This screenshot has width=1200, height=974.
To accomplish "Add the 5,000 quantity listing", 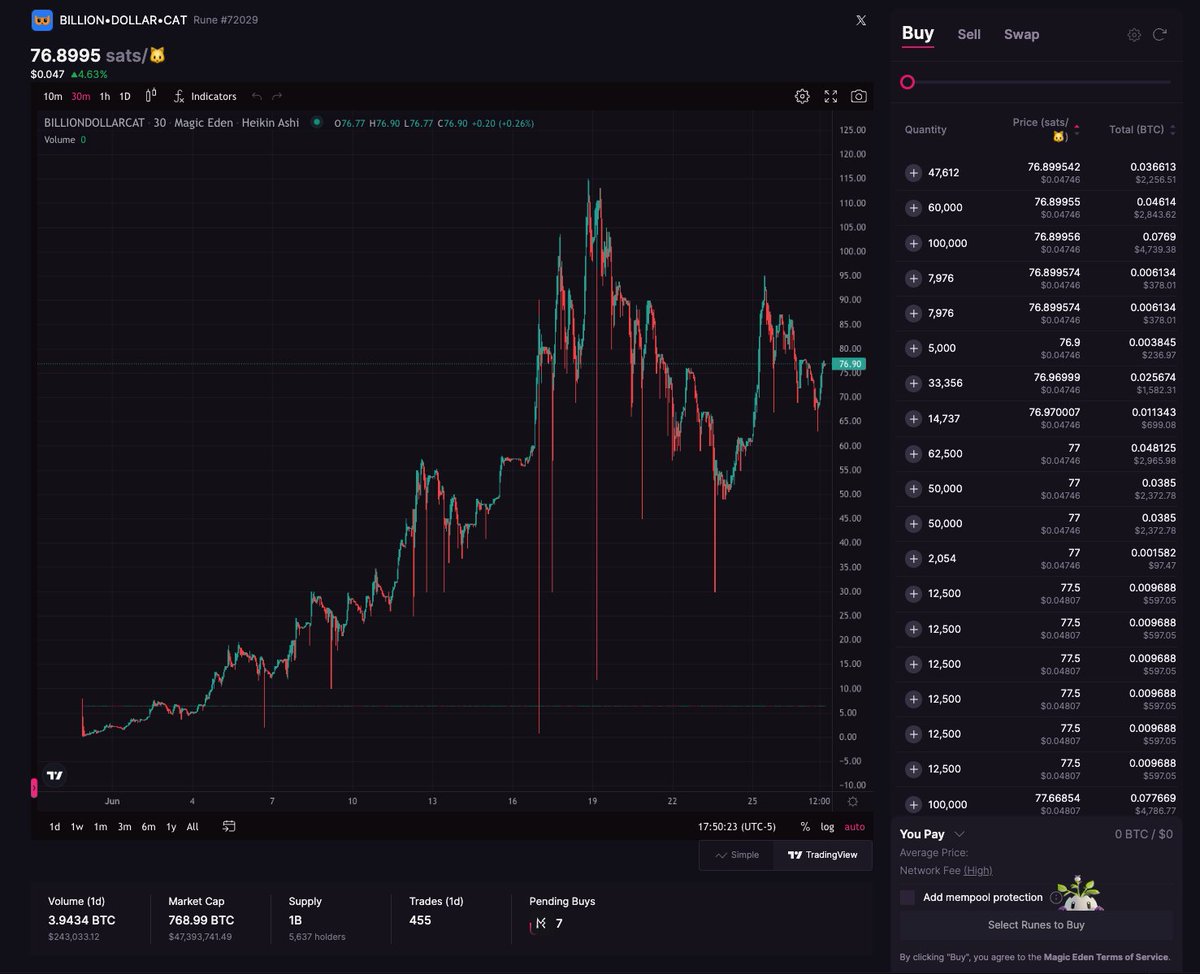I will click(x=913, y=348).
